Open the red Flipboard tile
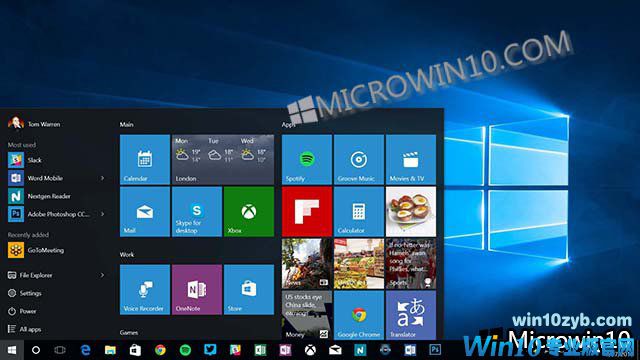The image size is (640, 360). (307, 211)
